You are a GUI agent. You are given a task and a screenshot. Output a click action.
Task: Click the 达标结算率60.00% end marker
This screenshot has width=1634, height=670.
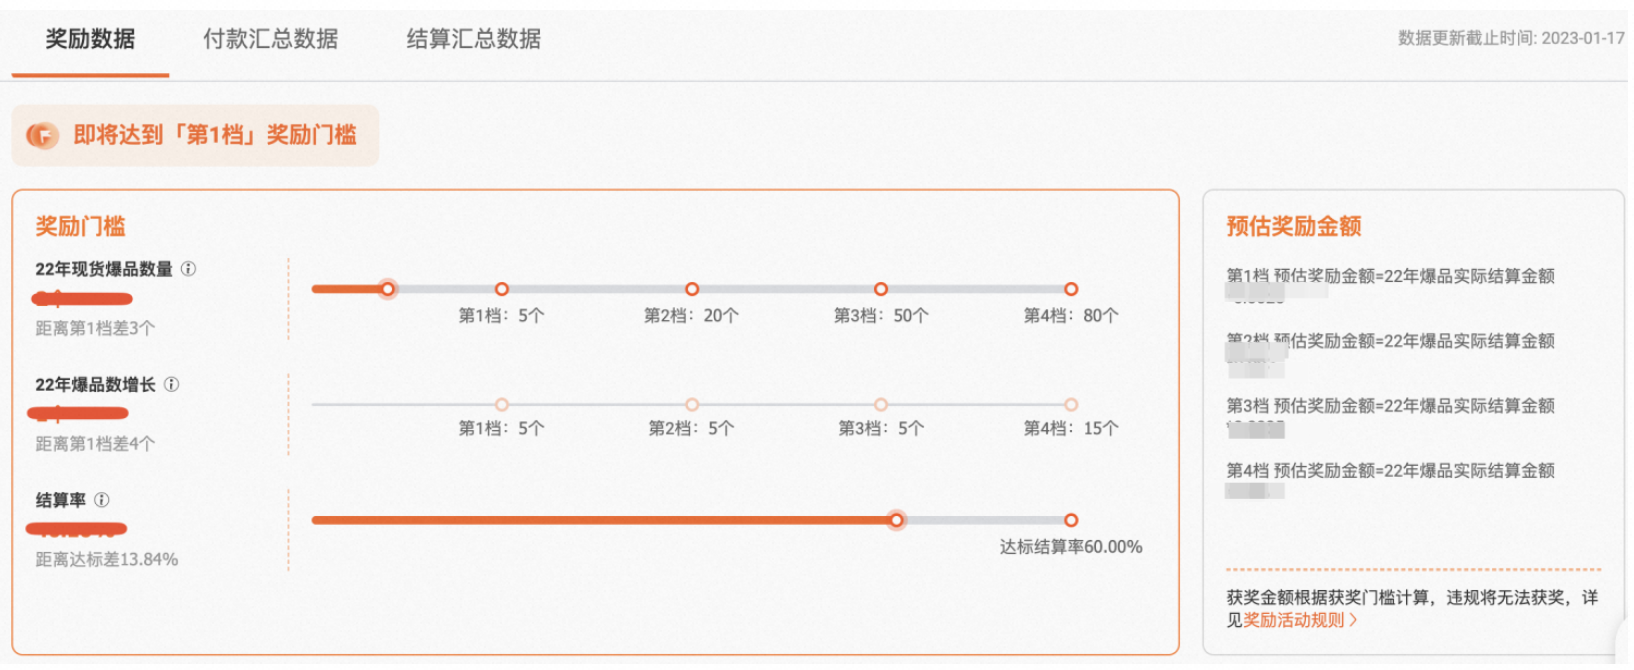[x=1071, y=520]
